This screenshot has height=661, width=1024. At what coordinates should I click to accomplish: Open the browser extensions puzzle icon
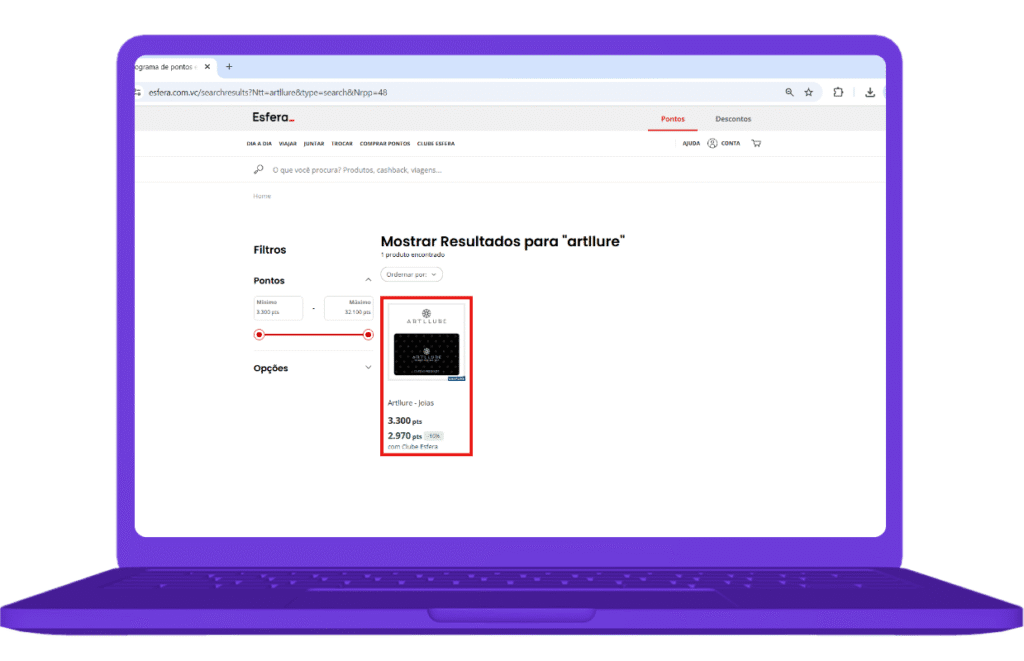[x=838, y=91]
